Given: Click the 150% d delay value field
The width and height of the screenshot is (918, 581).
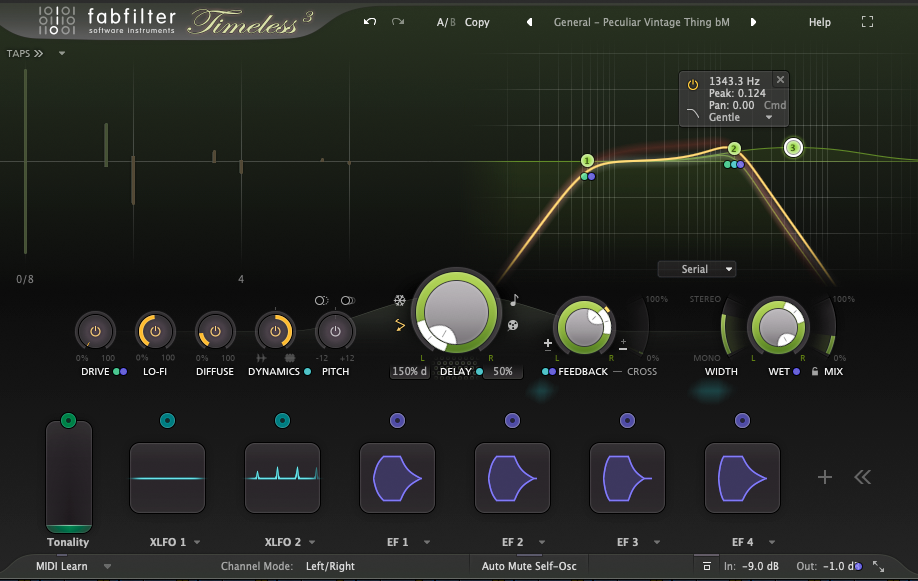Looking at the screenshot, I should pos(409,371).
